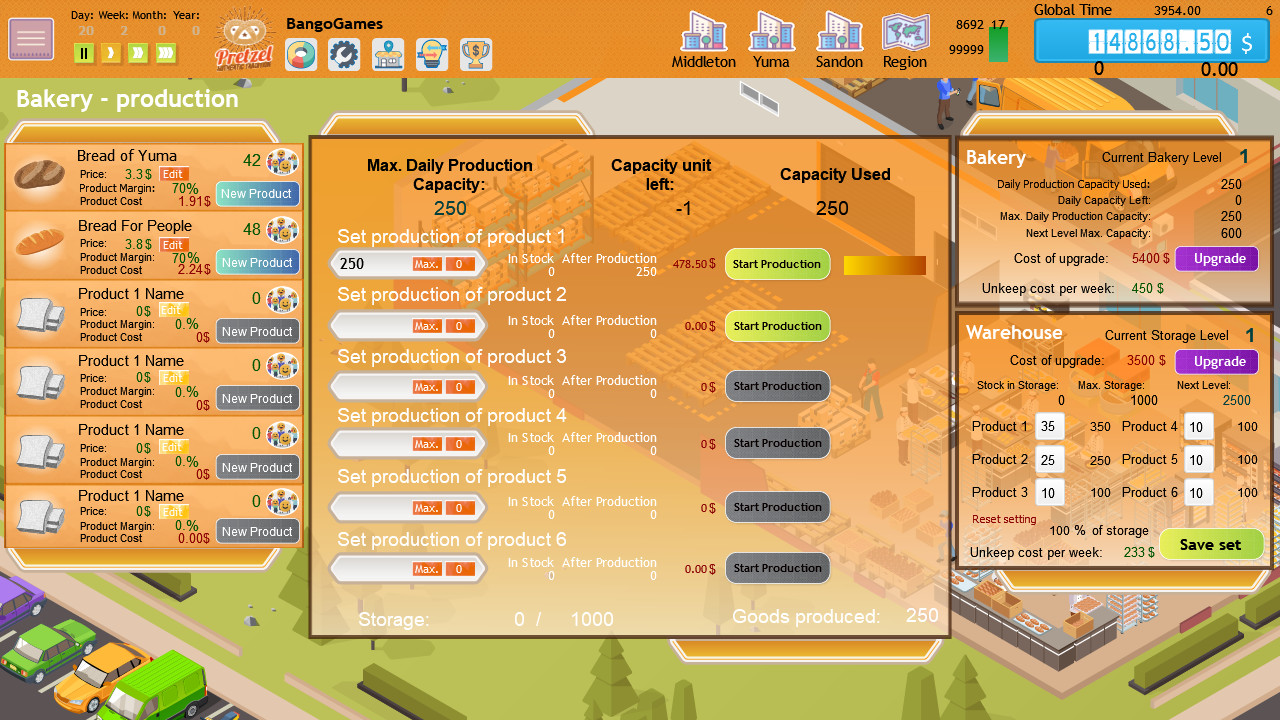Click product 1 production progress bar
This screenshot has width=1280, height=720.
[x=884, y=265]
